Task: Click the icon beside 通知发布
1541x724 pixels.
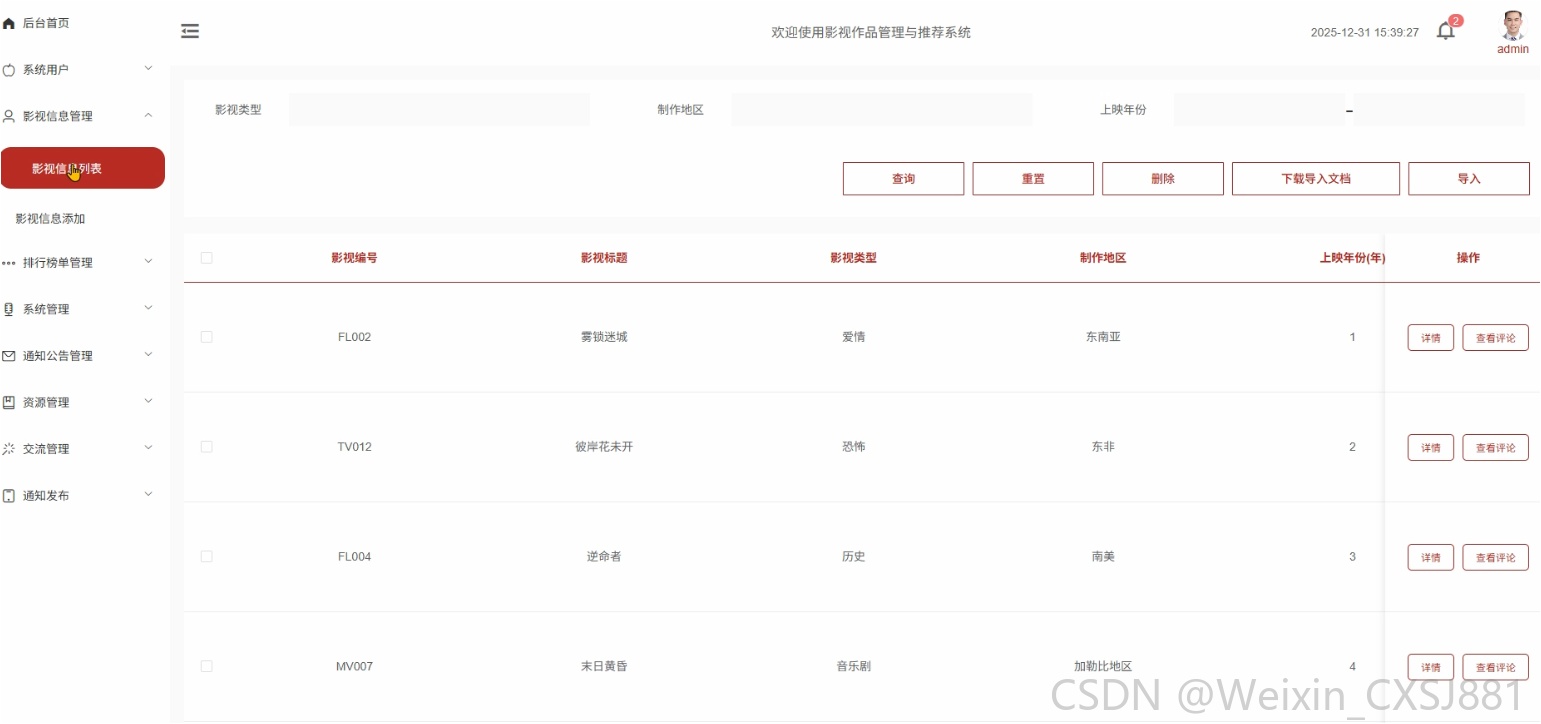Action: coord(9,496)
